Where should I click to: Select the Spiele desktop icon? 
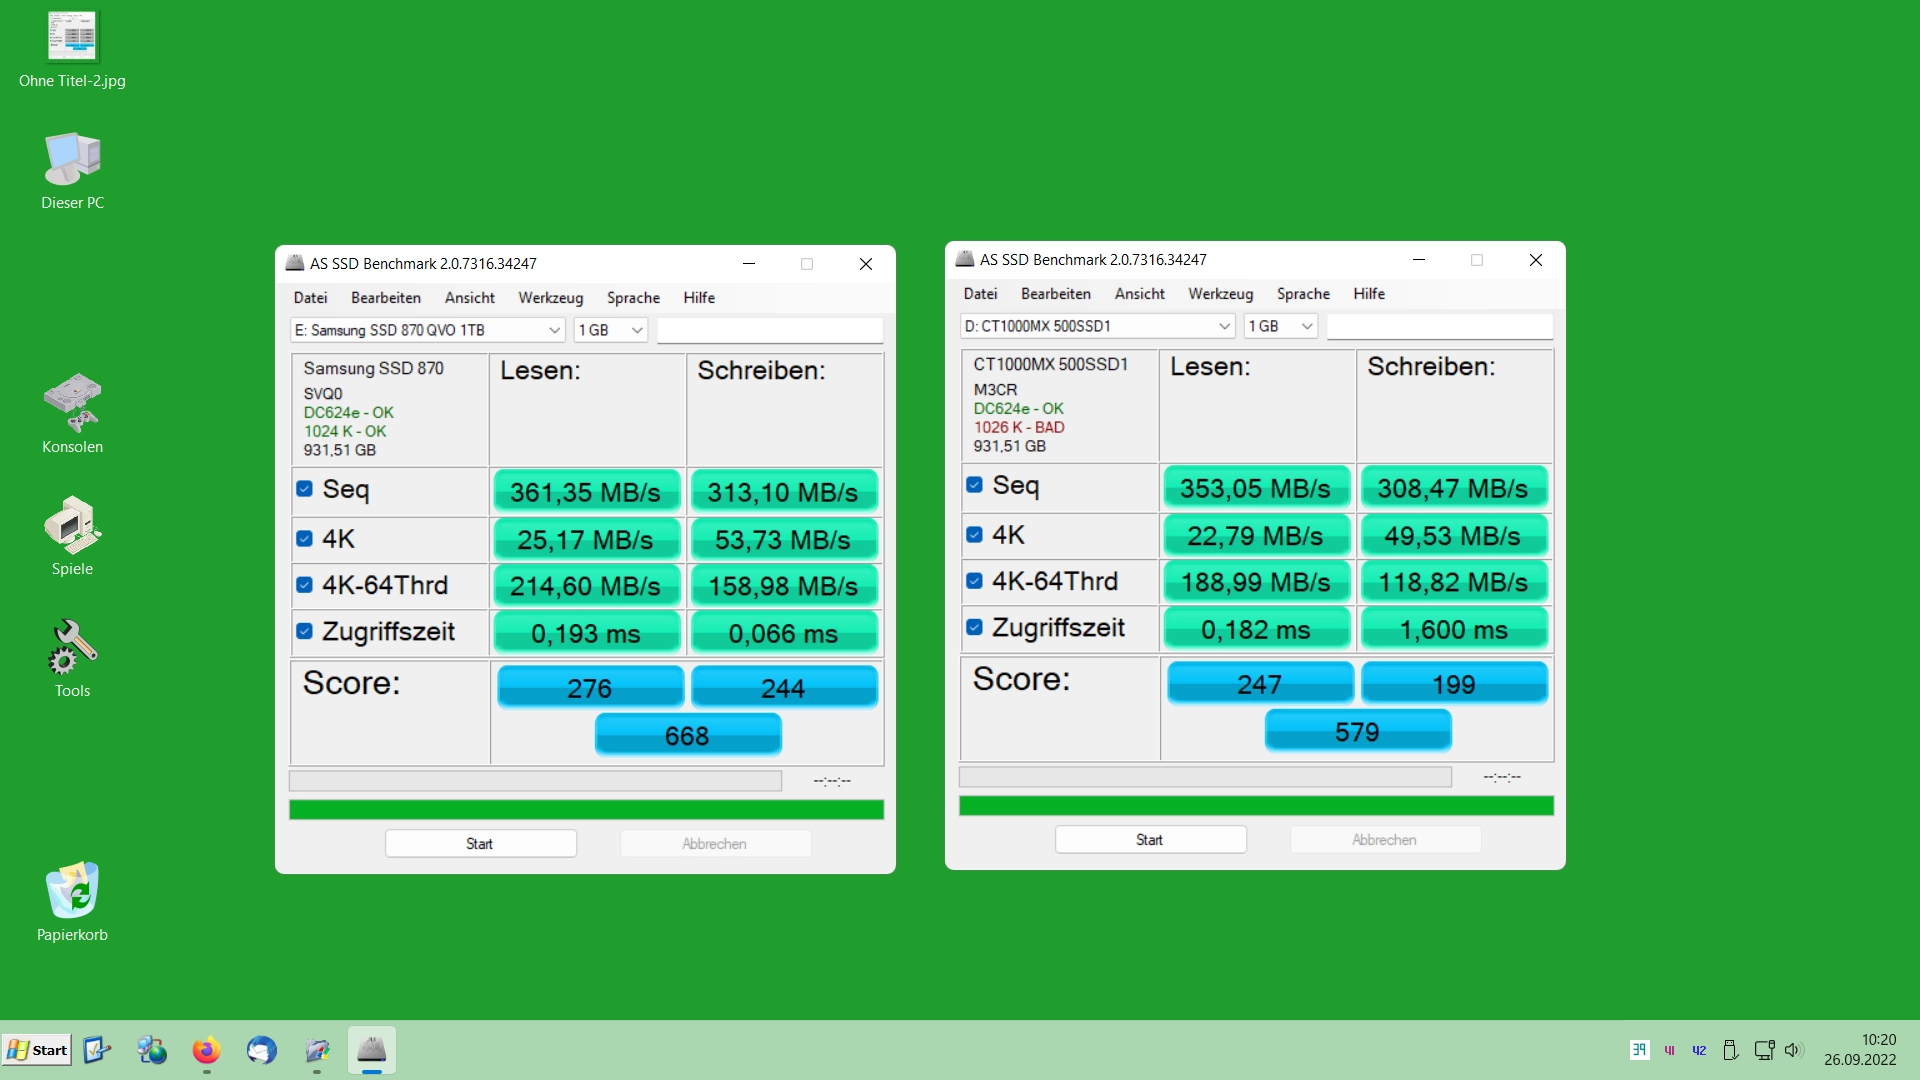72,536
